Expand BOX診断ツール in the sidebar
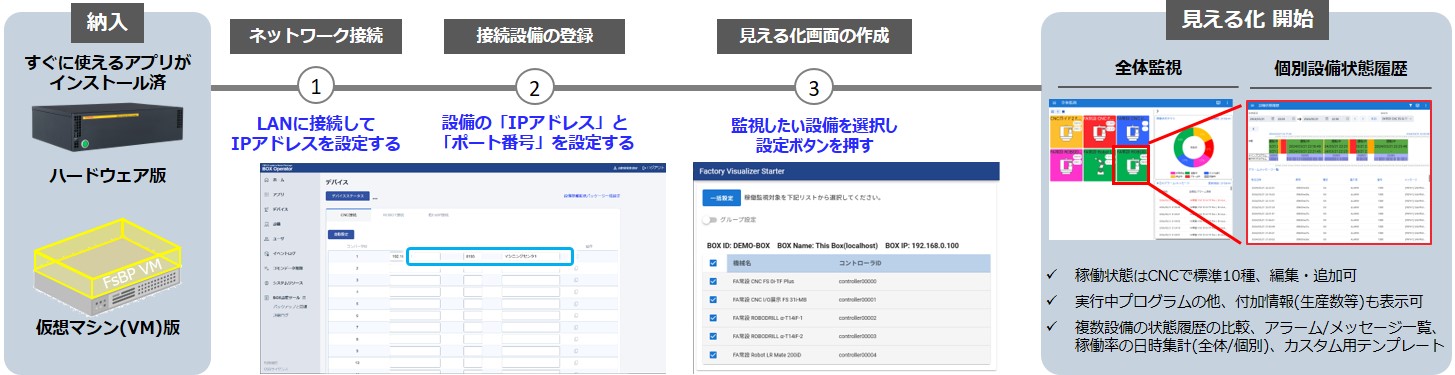 (x=284, y=298)
